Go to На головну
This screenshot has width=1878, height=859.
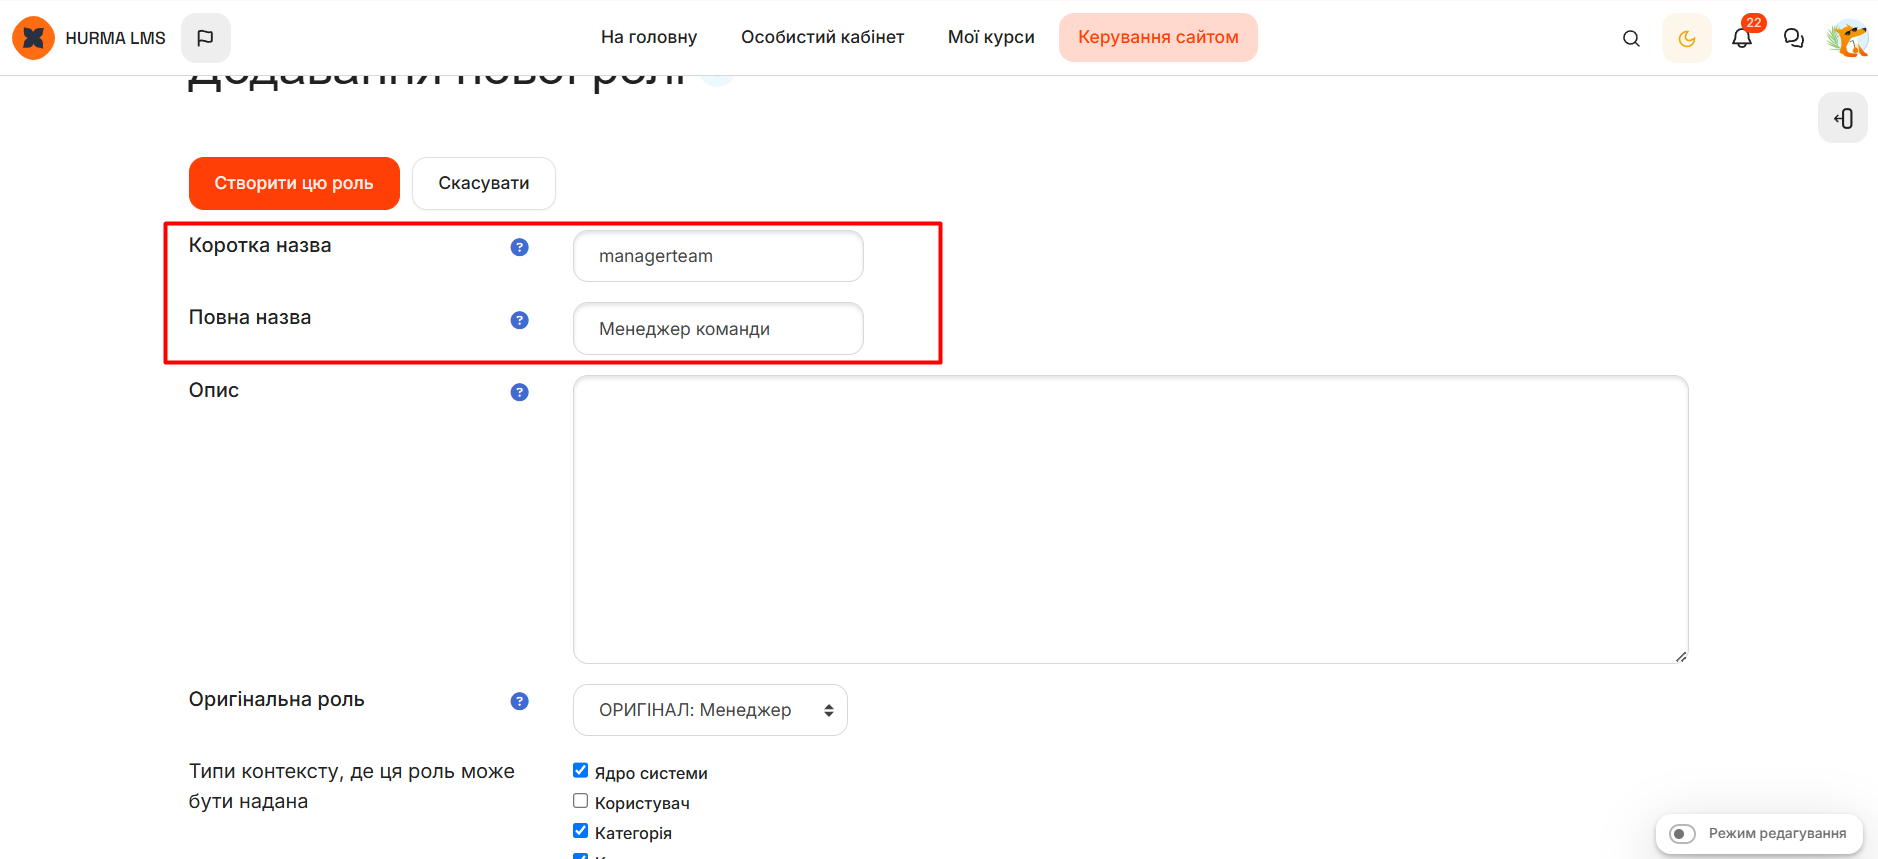pos(649,38)
